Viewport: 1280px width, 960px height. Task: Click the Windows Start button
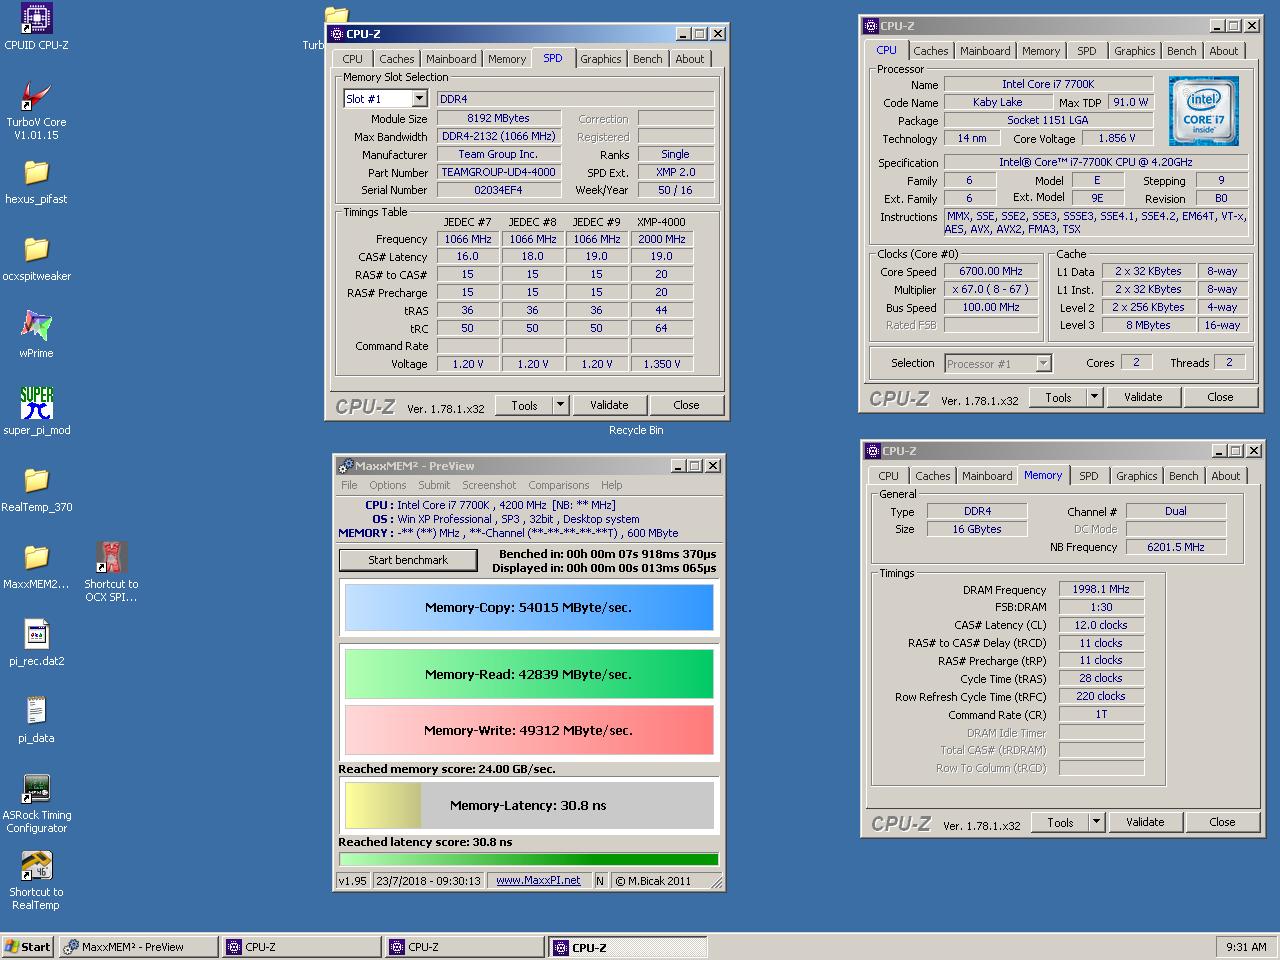coord(28,947)
